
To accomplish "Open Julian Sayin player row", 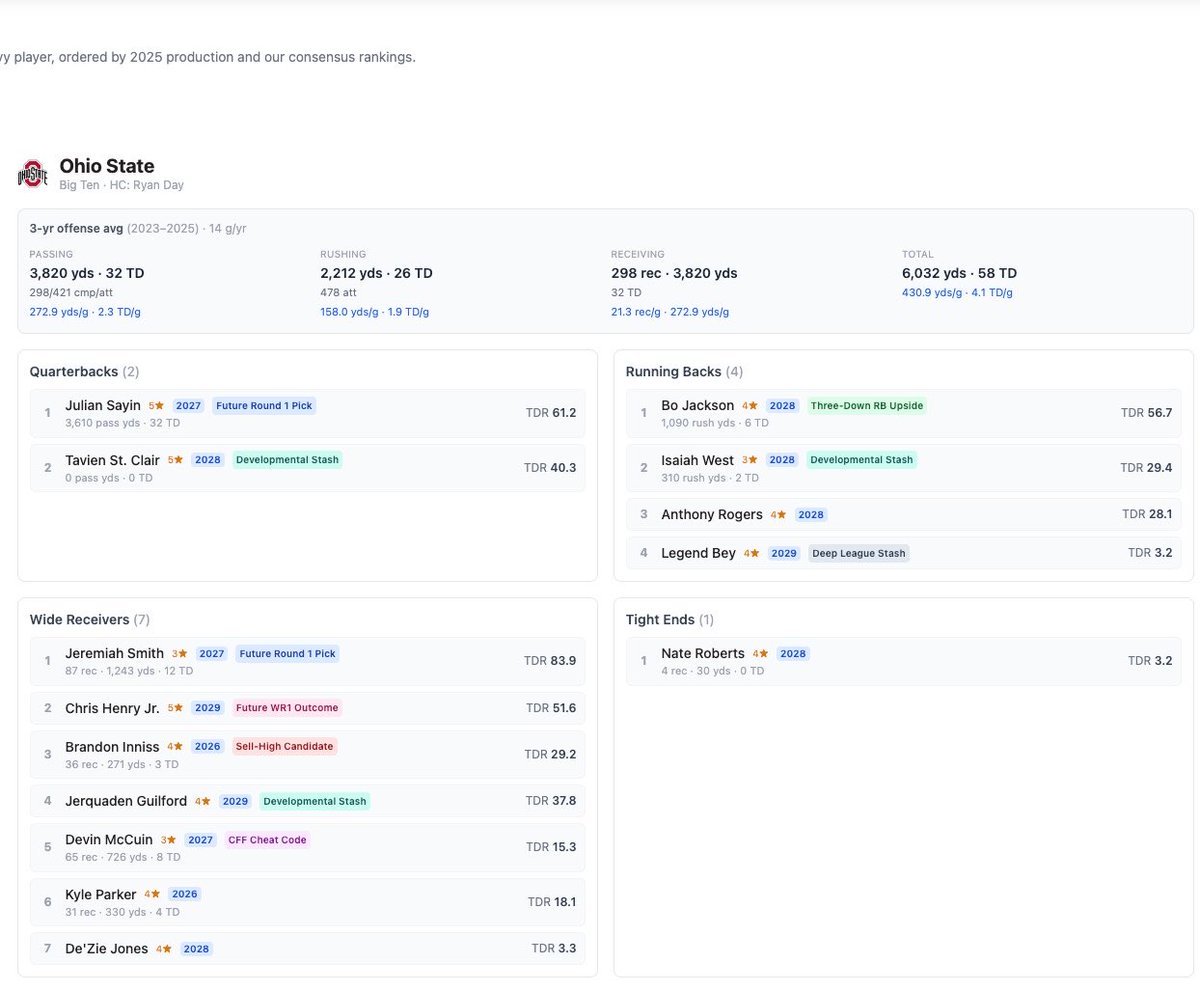I will point(307,413).
